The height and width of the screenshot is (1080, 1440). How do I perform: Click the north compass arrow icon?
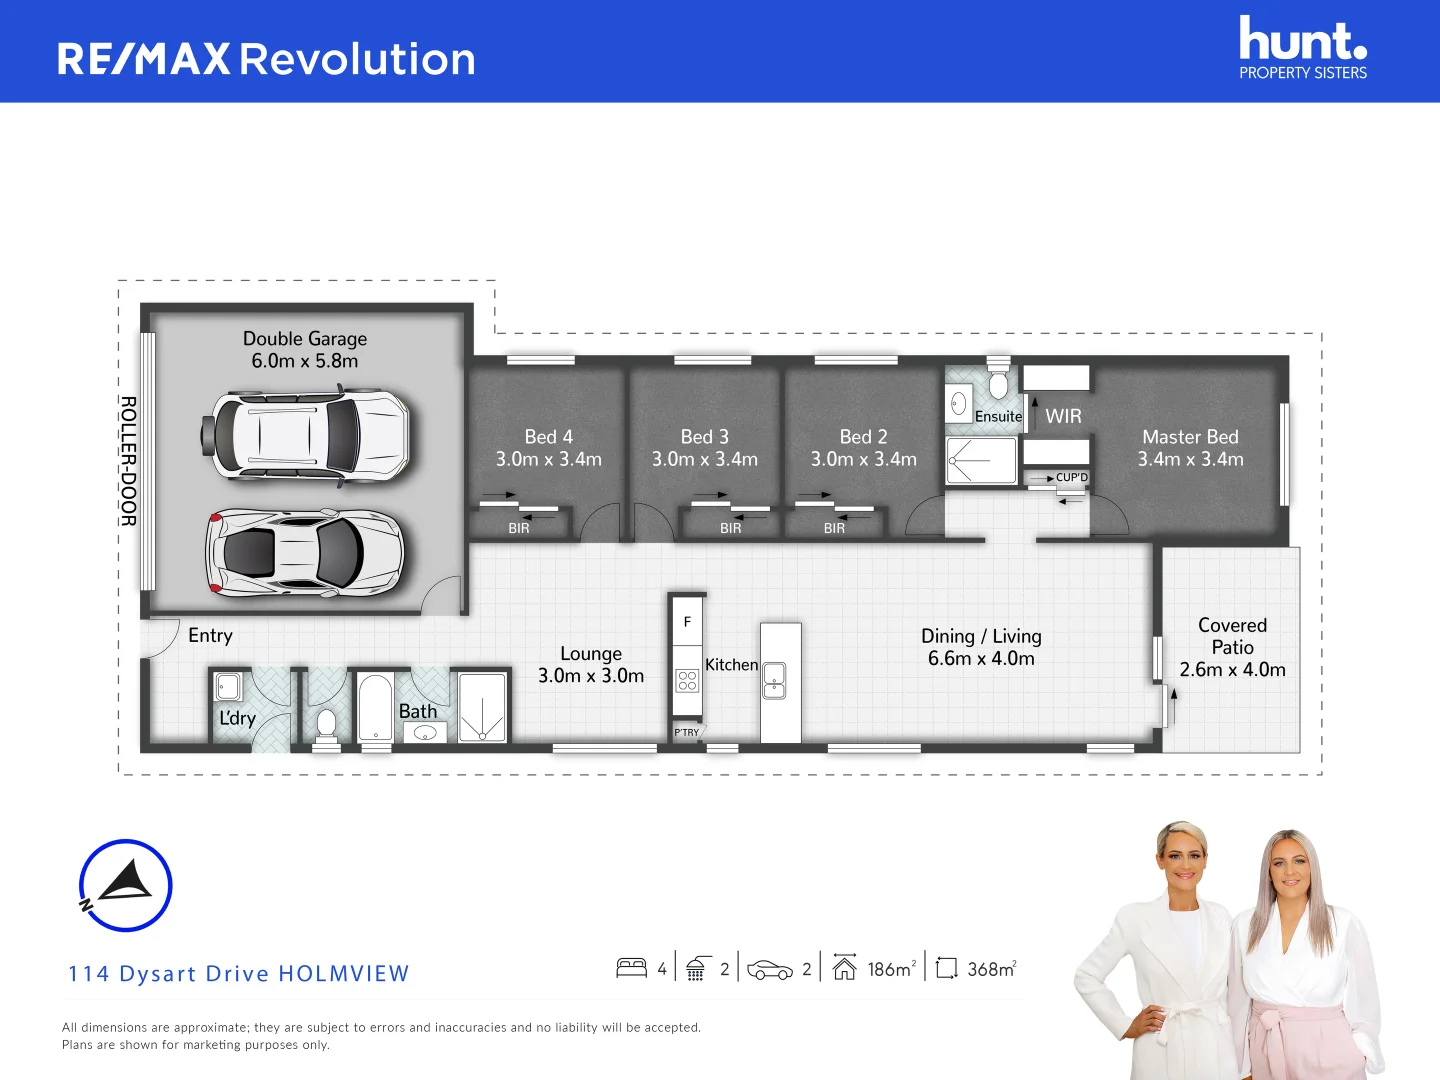click(x=126, y=886)
